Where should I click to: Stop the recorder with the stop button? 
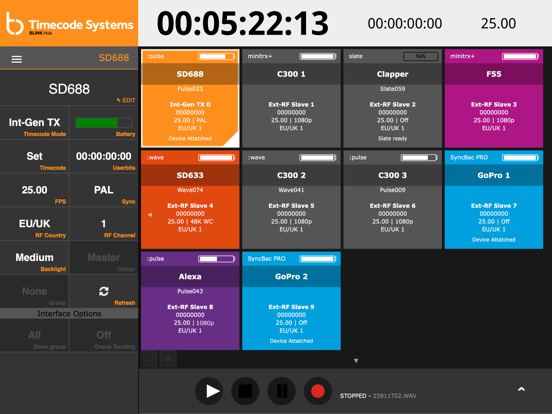coord(245,391)
